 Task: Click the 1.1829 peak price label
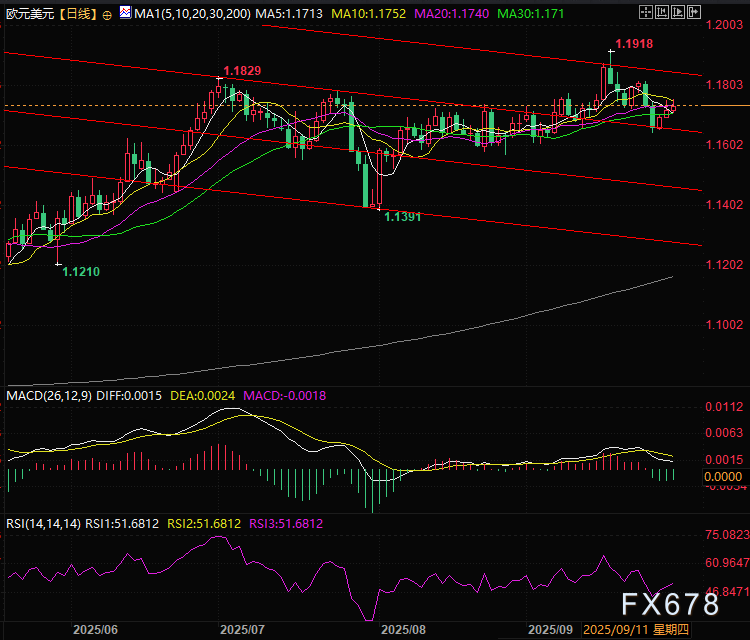click(x=242, y=71)
